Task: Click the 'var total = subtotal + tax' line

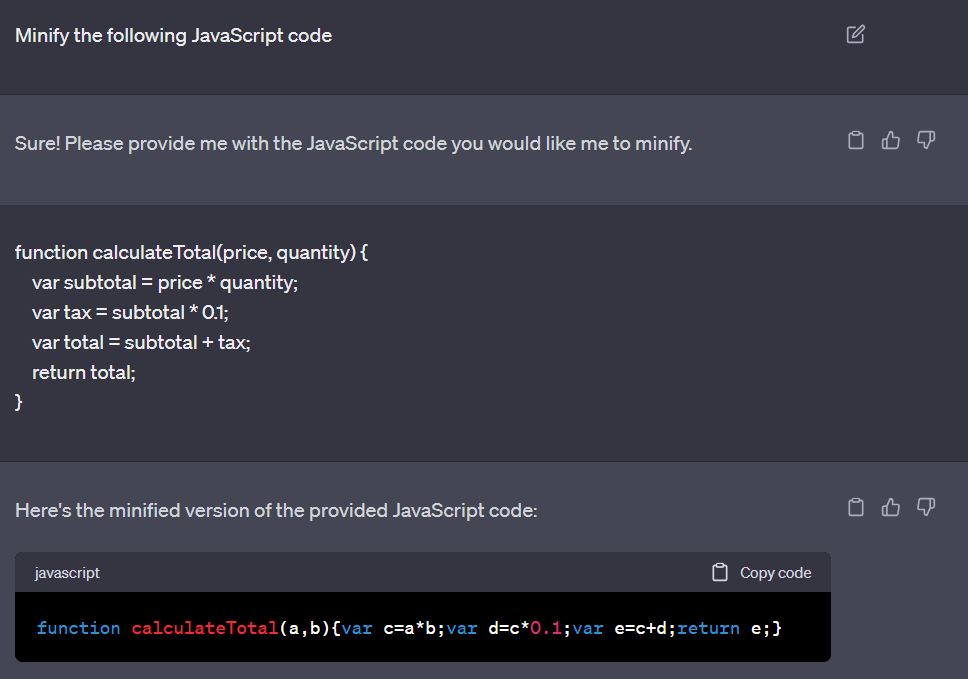Action: coord(141,342)
